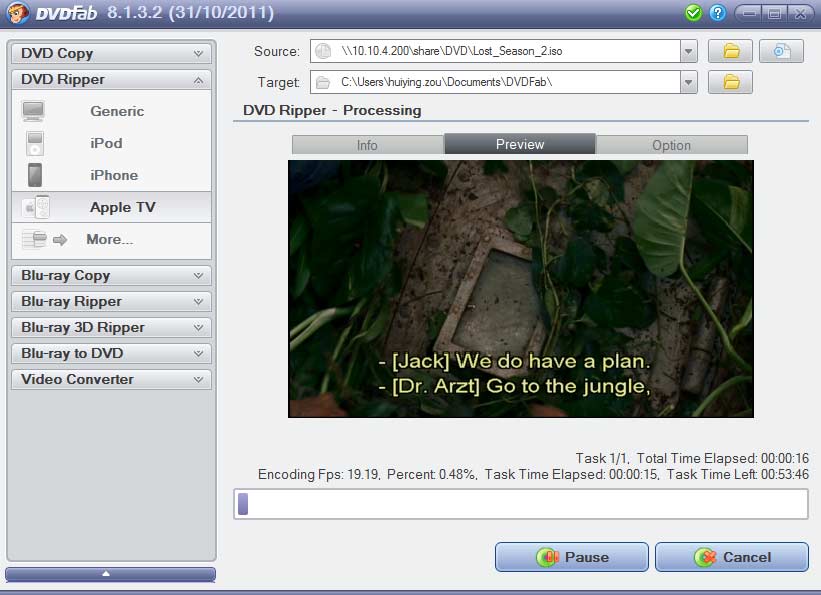Browse source folder with the yellow folder icon
The image size is (821, 595).
730,51
